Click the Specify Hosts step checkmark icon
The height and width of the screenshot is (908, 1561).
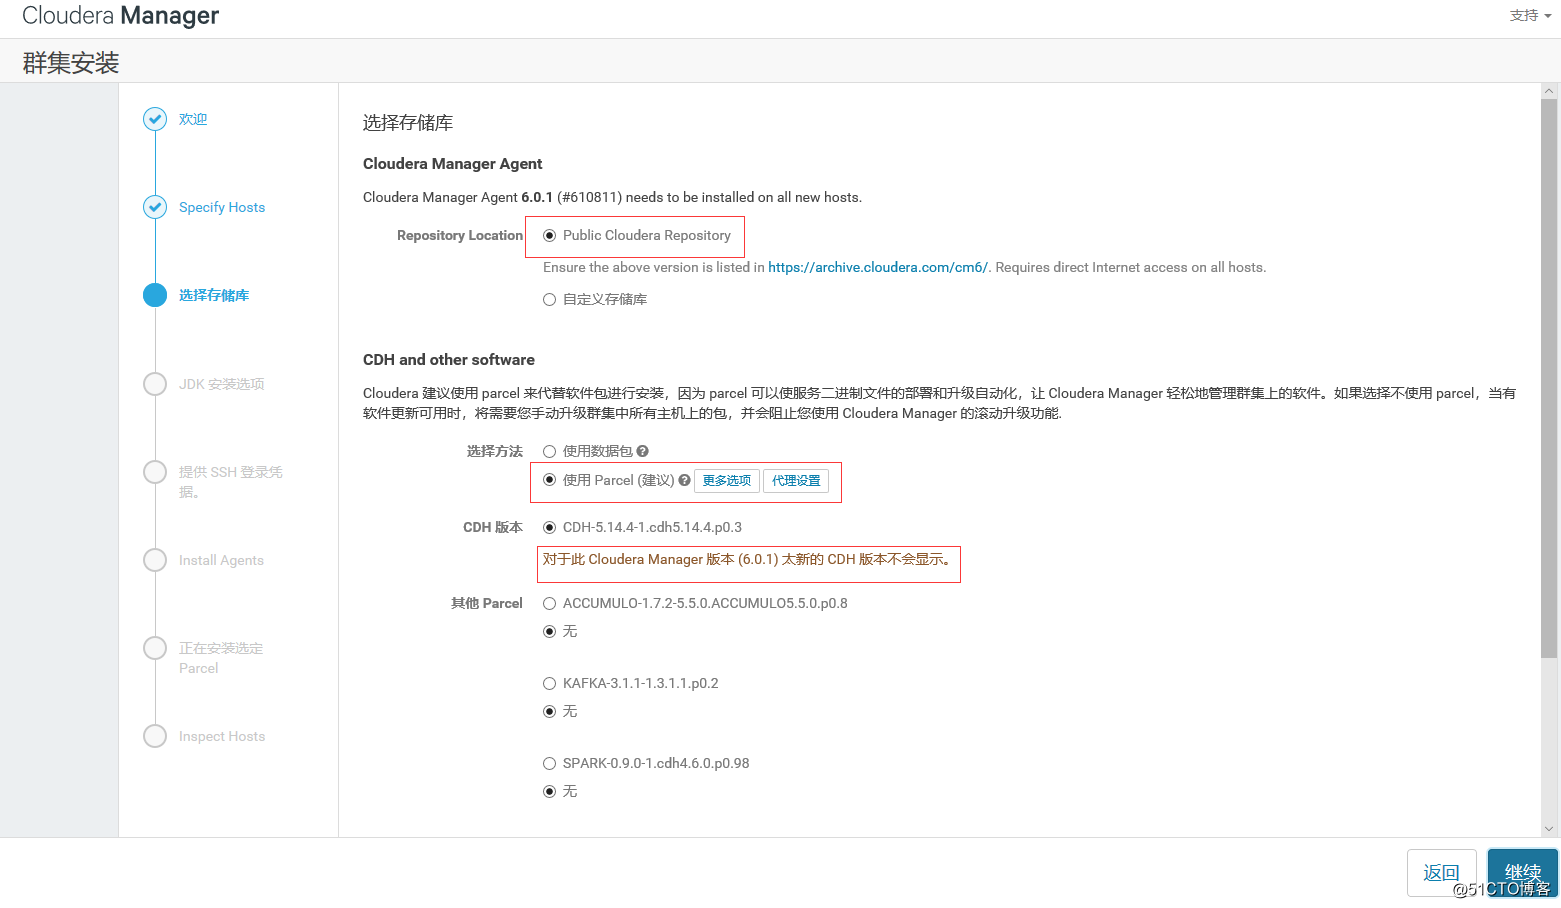click(155, 207)
